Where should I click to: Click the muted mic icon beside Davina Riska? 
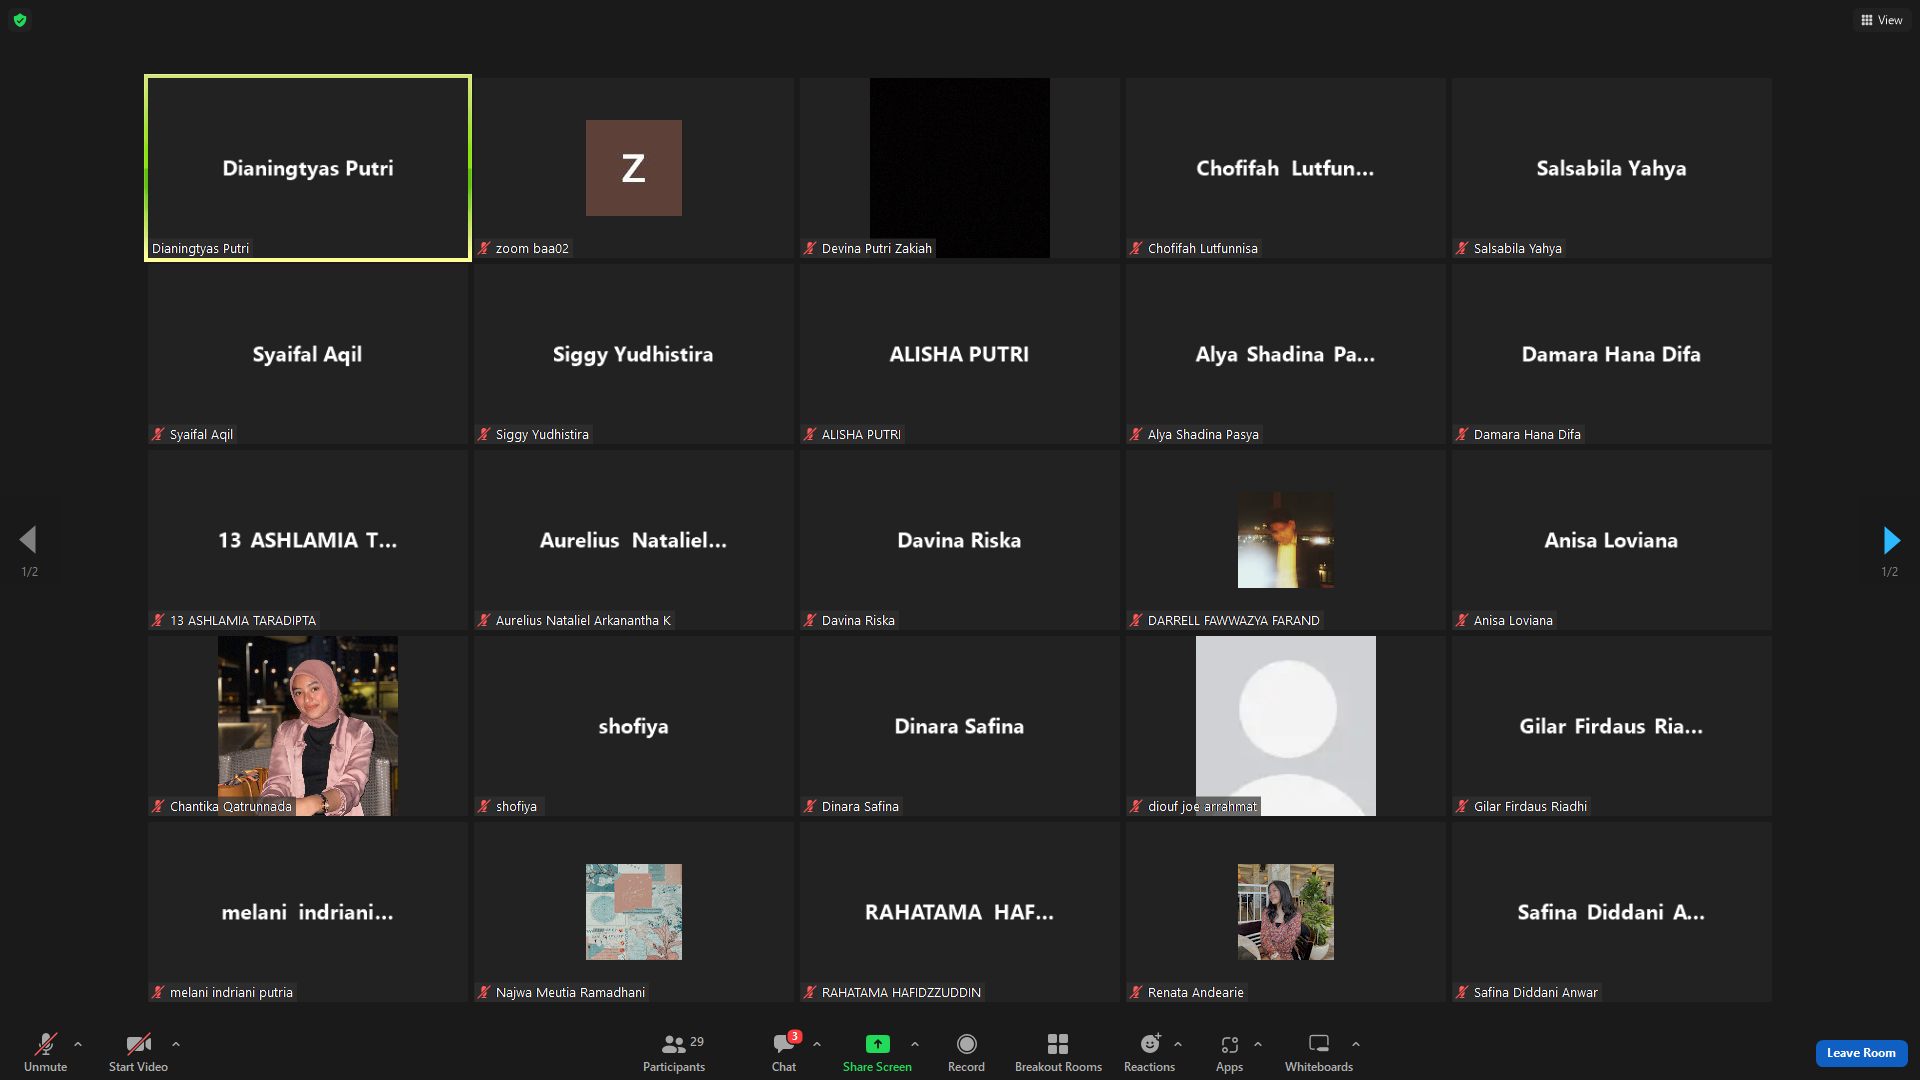[x=810, y=620]
